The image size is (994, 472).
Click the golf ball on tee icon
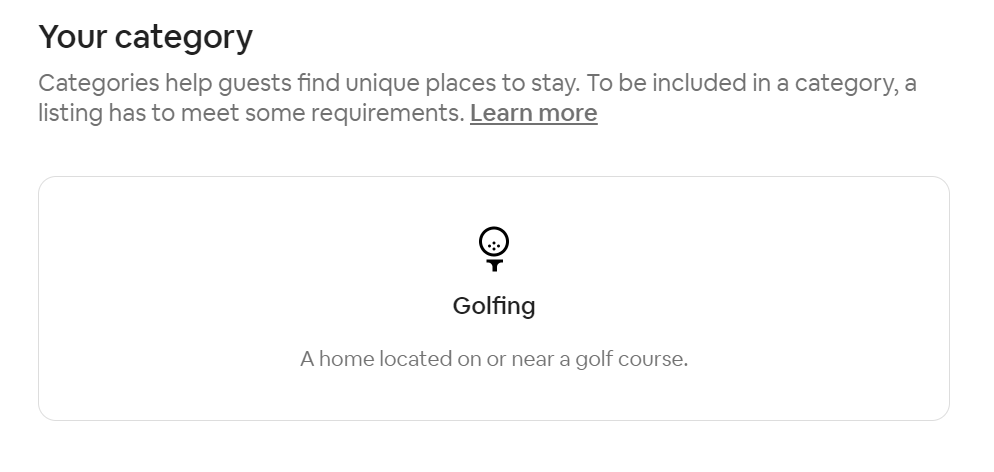point(494,249)
